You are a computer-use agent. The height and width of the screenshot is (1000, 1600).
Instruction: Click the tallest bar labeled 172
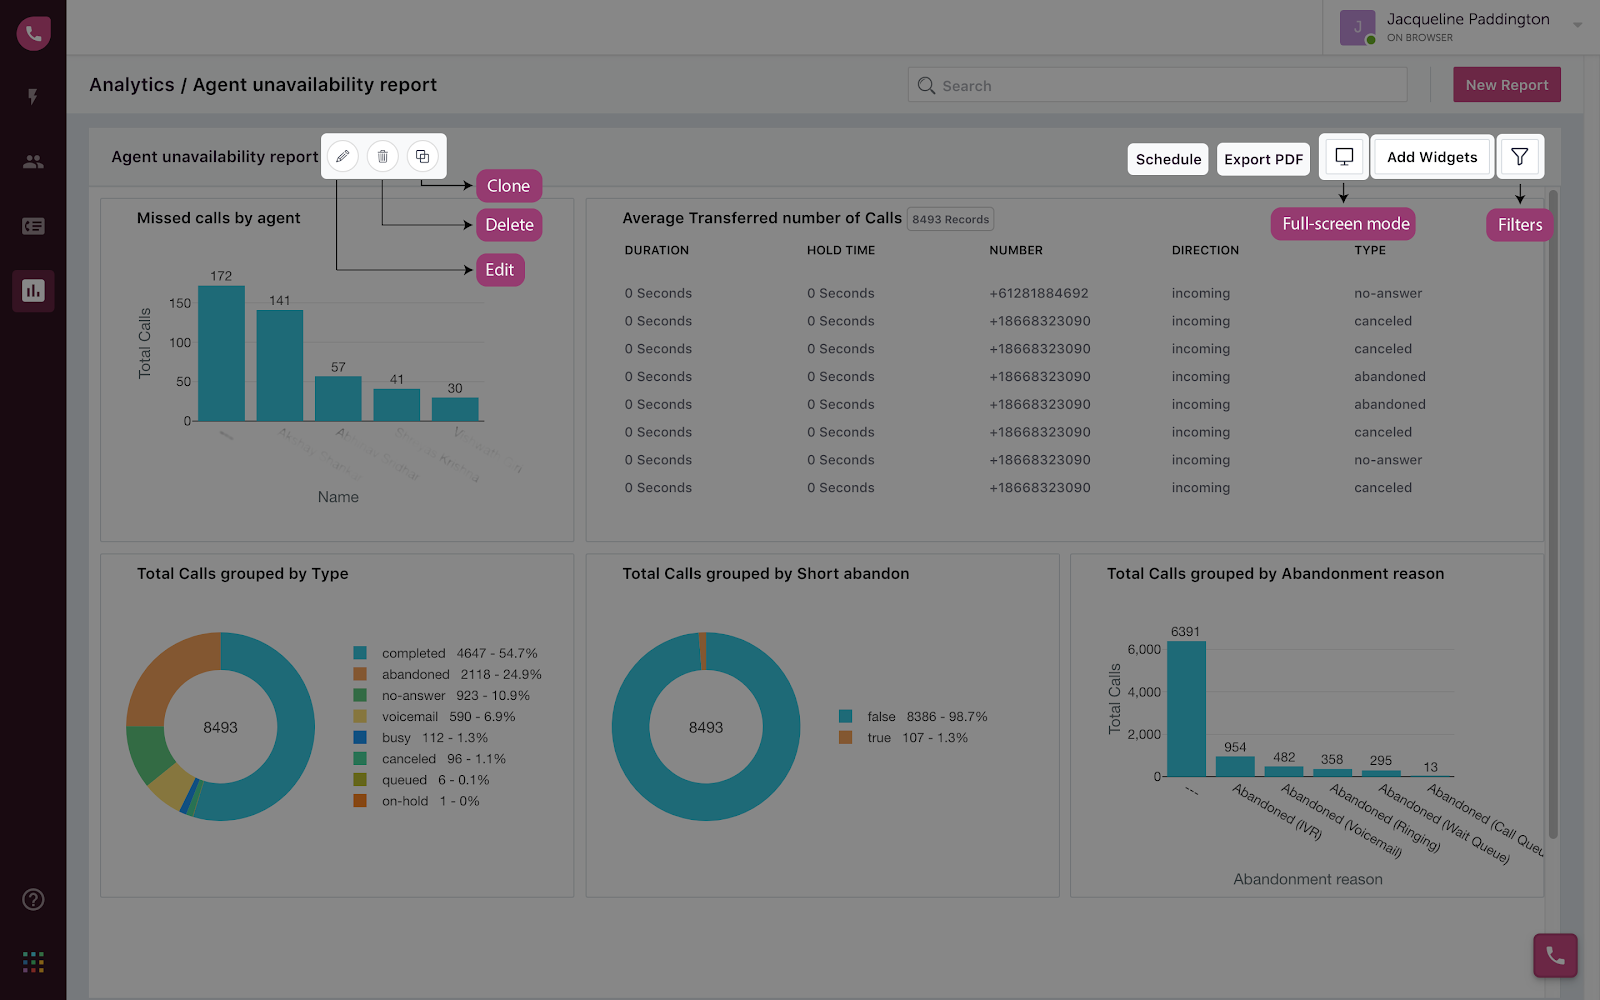tap(221, 353)
